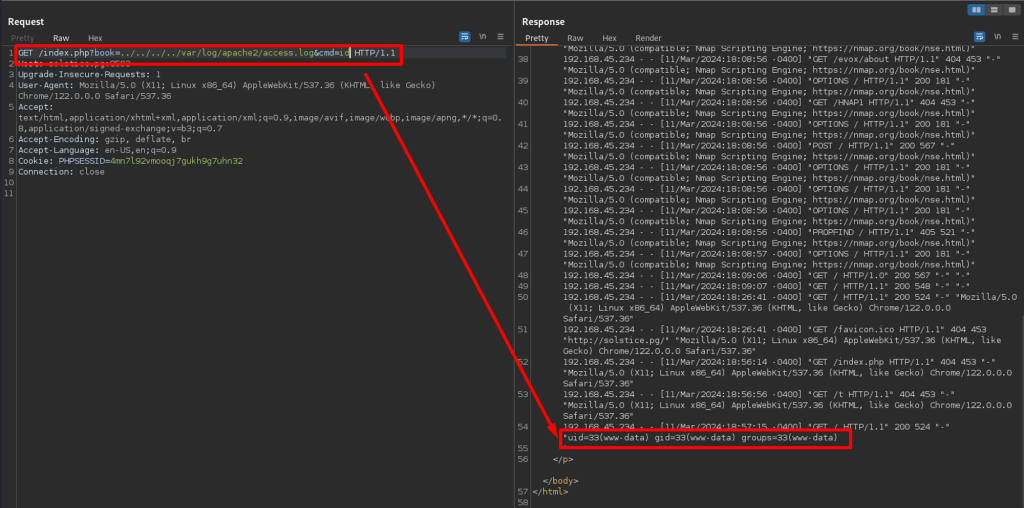Open Request panel hamburger options menu

[x=499, y=37]
